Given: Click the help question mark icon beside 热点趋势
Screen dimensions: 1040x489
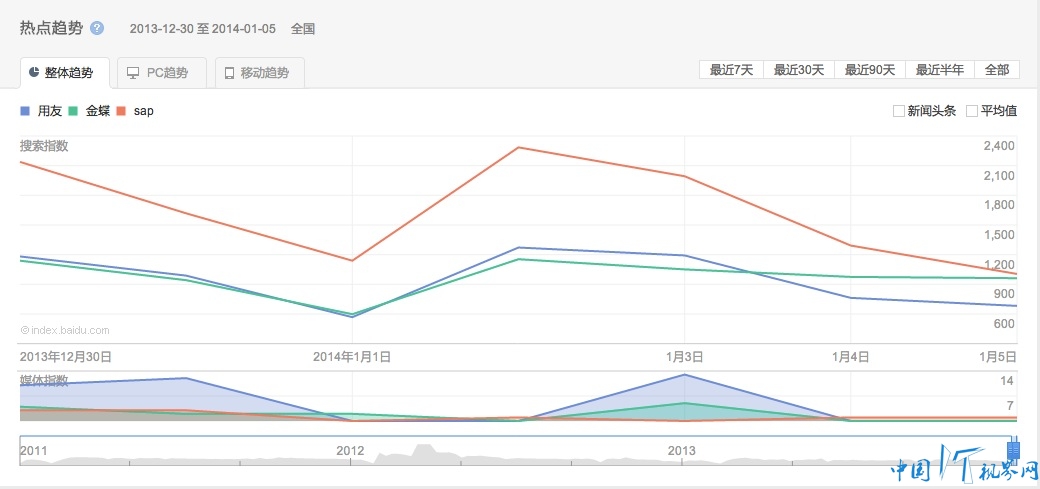Looking at the screenshot, I should 97,29.
